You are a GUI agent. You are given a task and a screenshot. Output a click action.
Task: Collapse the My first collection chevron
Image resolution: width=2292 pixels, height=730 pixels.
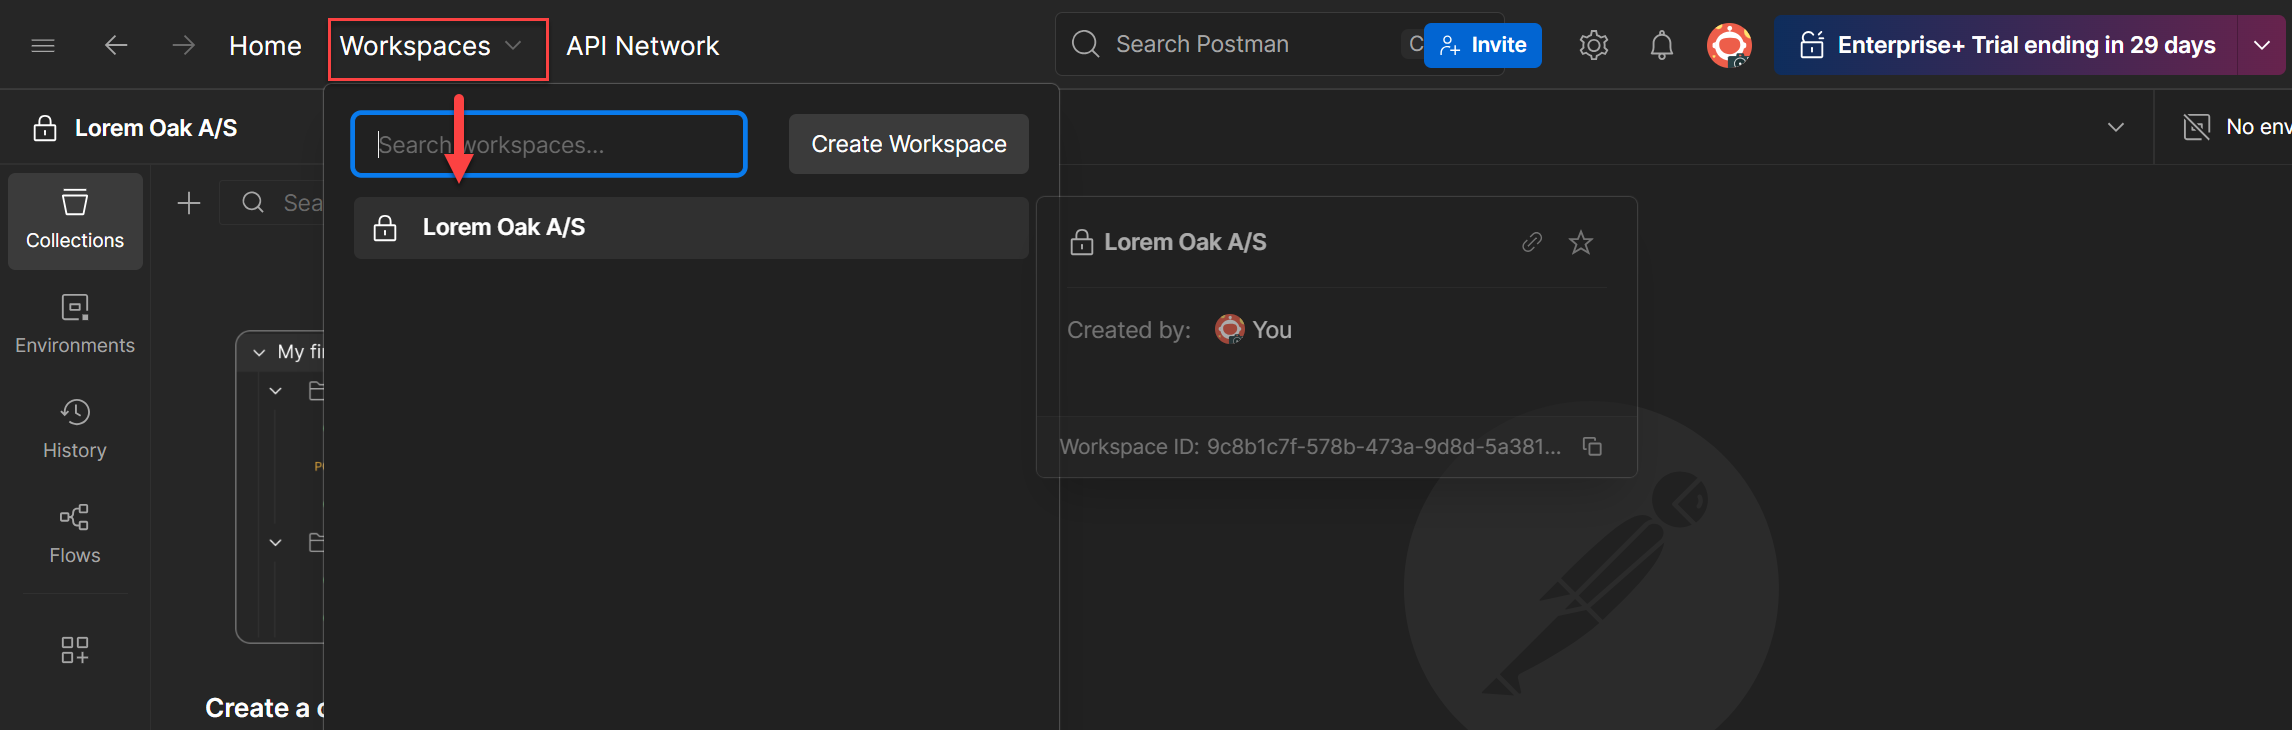(x=259, y=352)
